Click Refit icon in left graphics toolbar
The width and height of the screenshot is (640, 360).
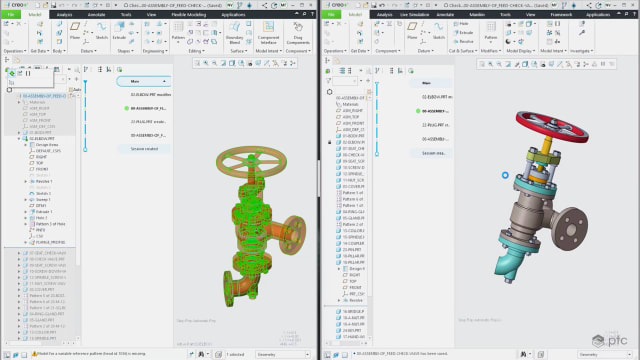tap(197, 63)
